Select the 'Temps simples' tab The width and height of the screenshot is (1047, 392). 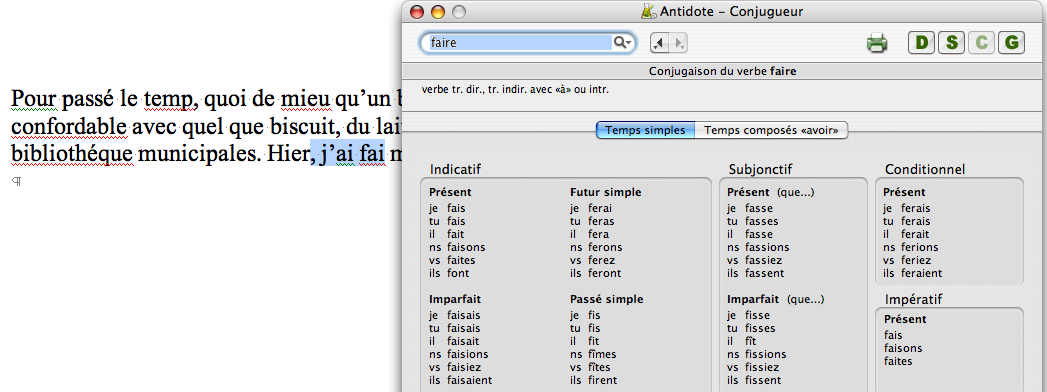pos(645,130)
